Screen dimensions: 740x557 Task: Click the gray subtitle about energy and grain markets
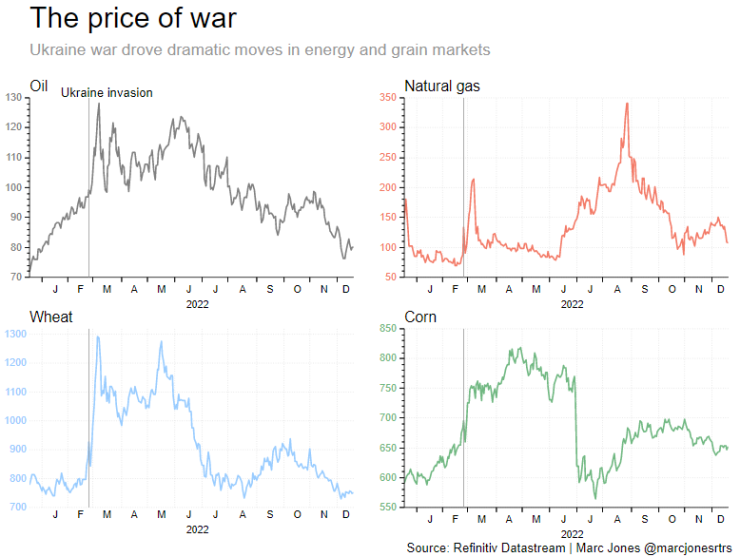260,50
